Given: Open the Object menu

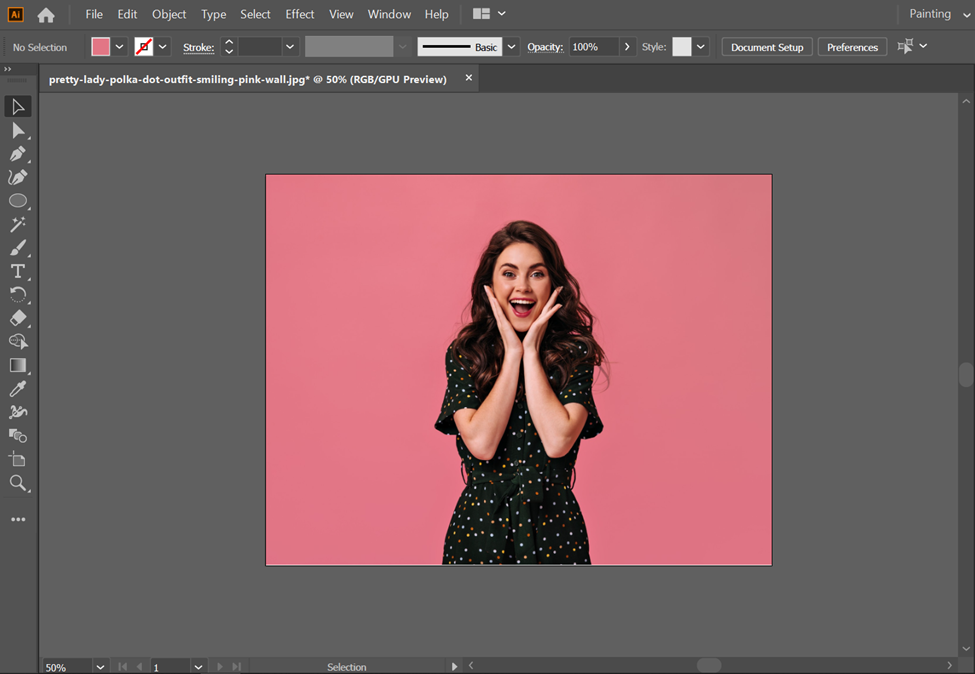Looking at the screenshot, I should click(169, 14).
